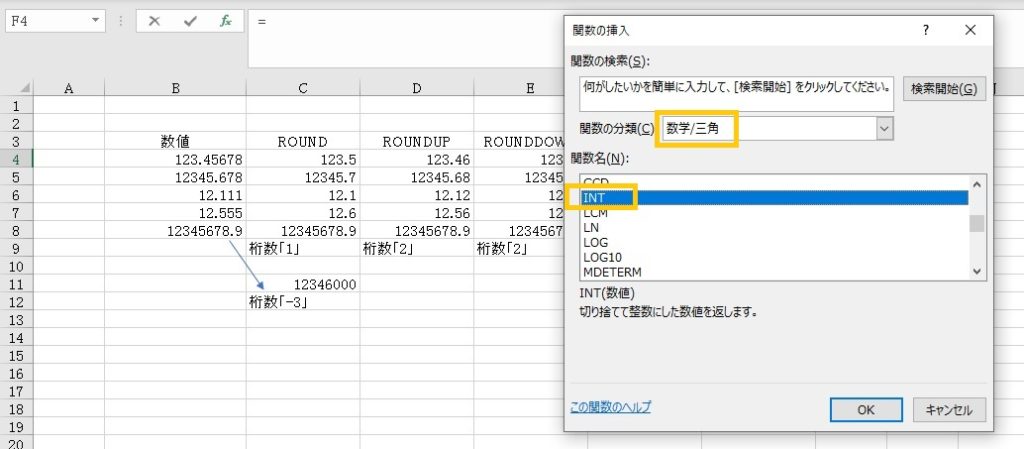Choose MDETERM from the function list
The image size is (1024, 449).
point(612,271)
